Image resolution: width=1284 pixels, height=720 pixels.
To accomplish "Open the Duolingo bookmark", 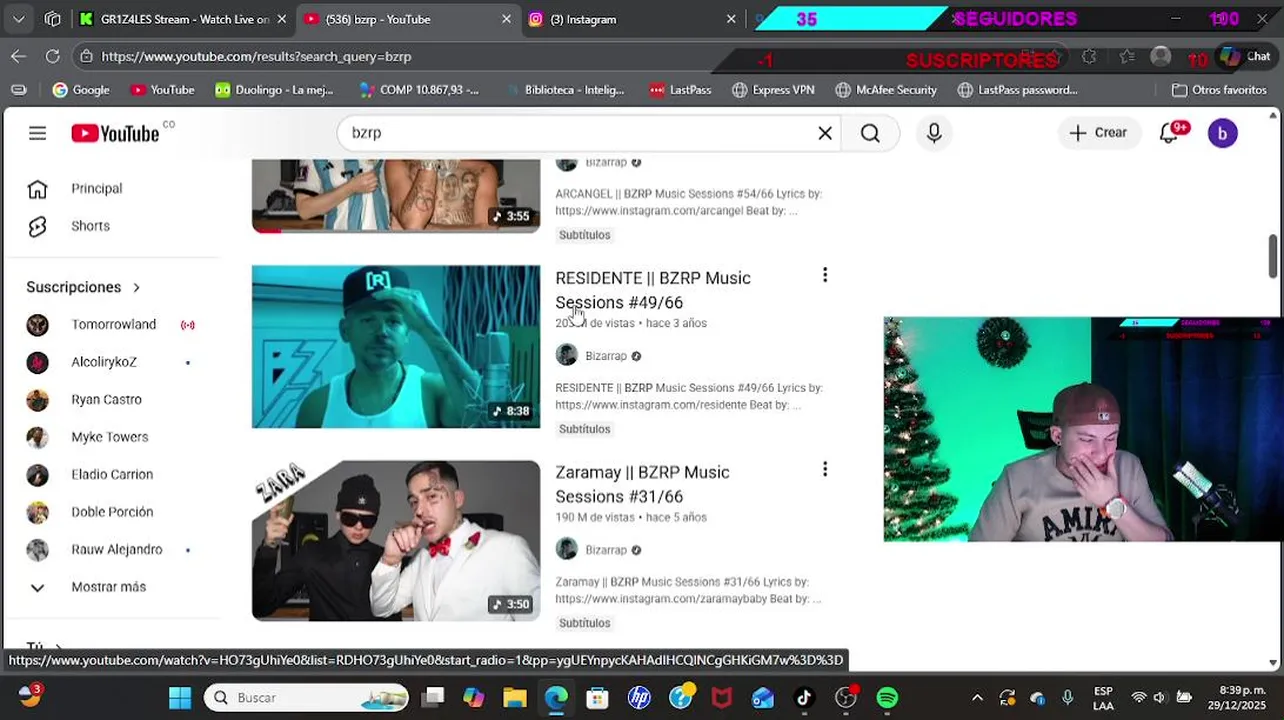I will point(274,90).
